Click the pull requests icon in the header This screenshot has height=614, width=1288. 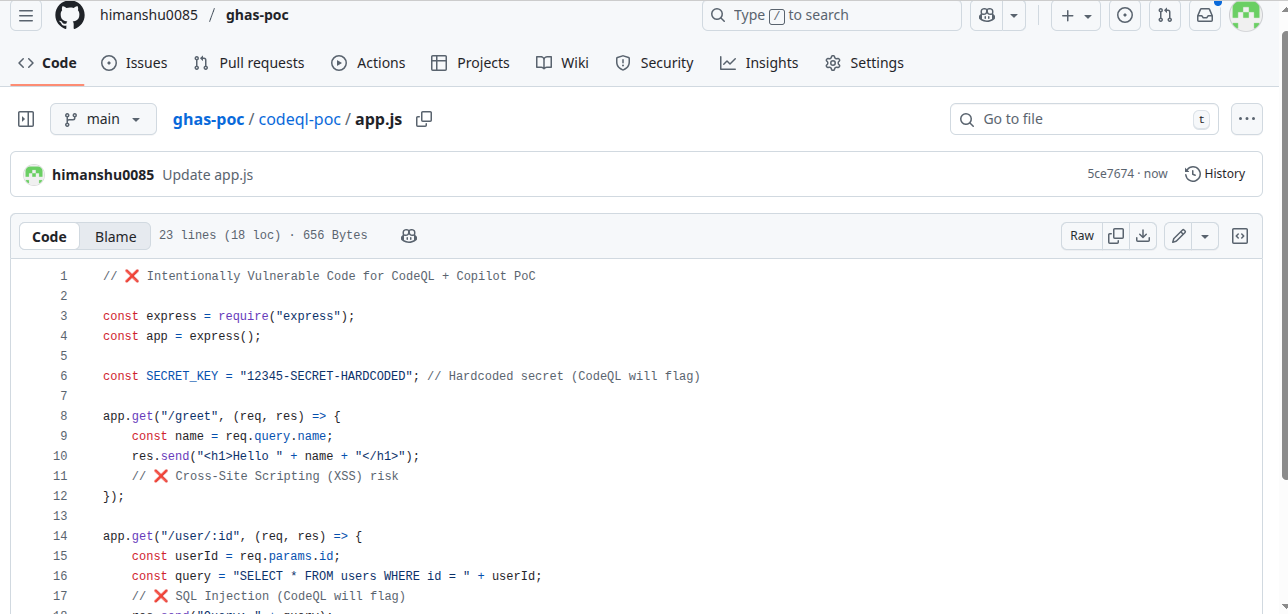click(x=1164, y=15)
